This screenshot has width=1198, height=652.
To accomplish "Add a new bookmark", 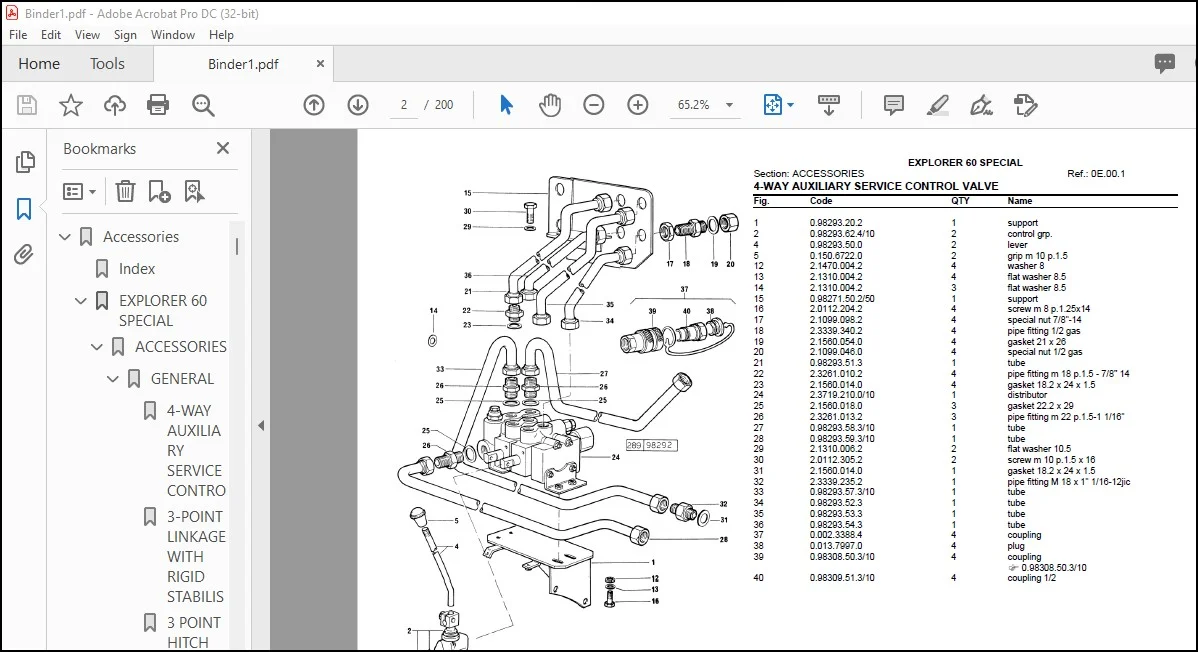I will [x=159, y=191].
